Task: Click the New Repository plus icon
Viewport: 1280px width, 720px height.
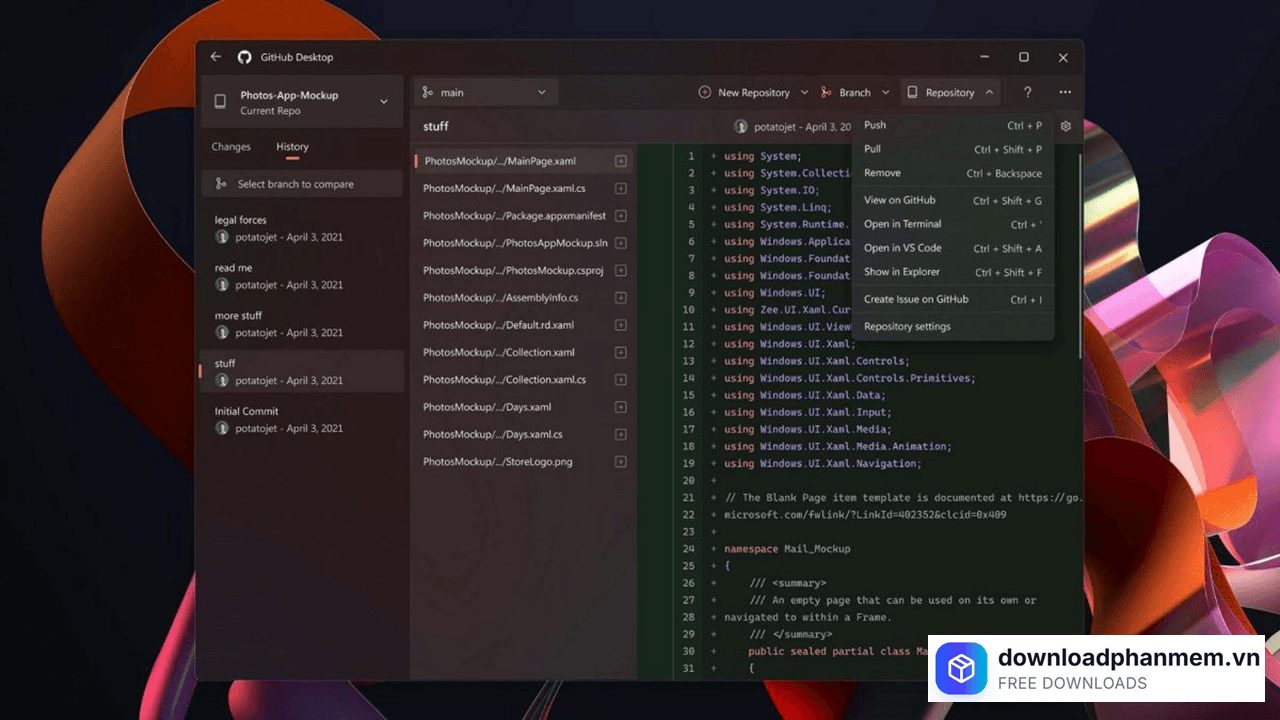Action: pos(705,92)
